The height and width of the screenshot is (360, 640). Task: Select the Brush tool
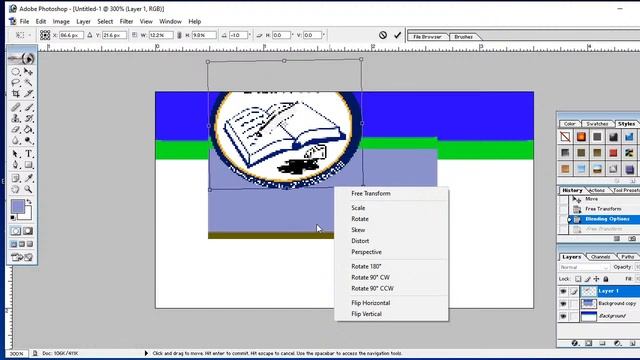point(28,107)
